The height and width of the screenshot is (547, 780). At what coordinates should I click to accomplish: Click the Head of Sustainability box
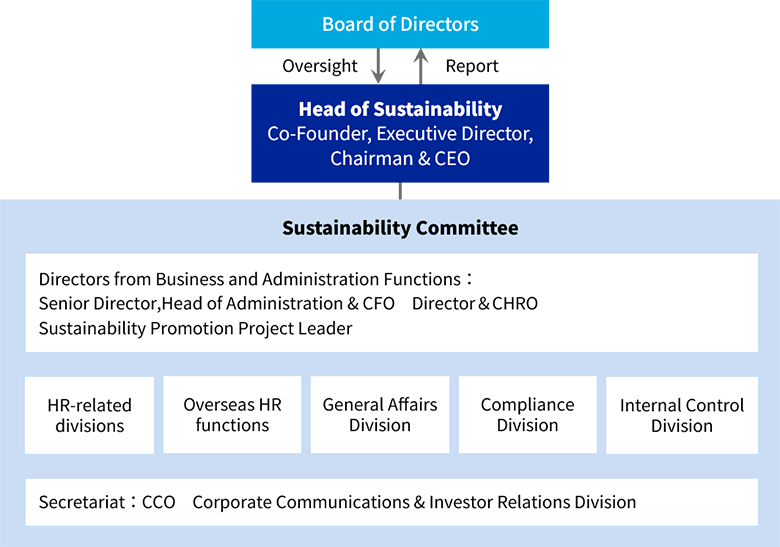(400, 133)
